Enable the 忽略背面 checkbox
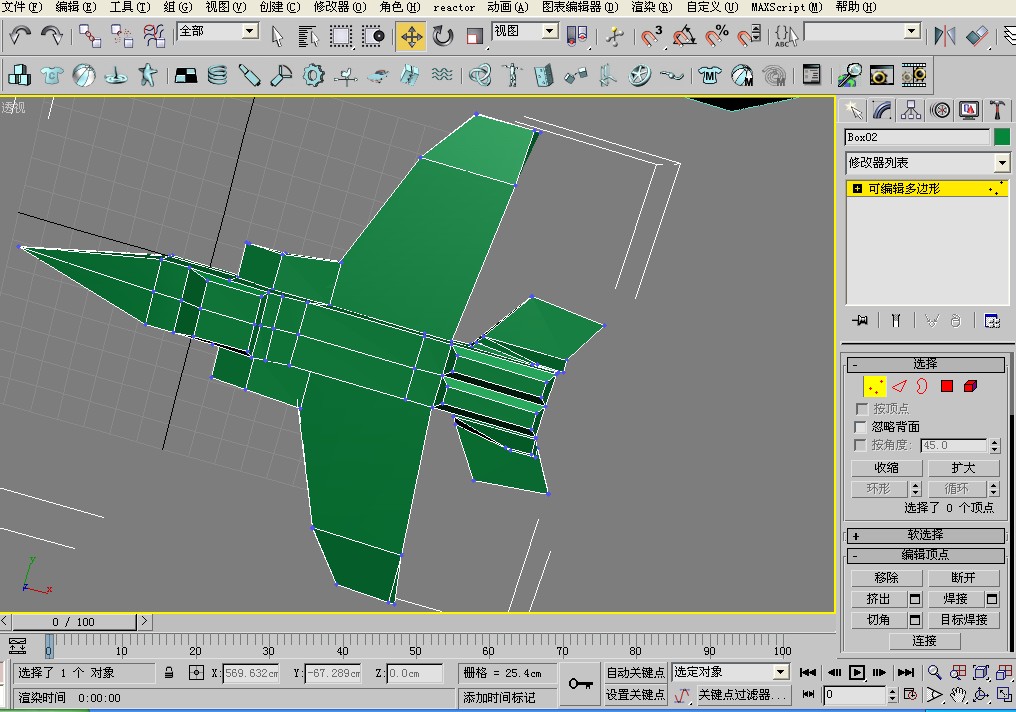1016x712 pixels. (860, 427)
